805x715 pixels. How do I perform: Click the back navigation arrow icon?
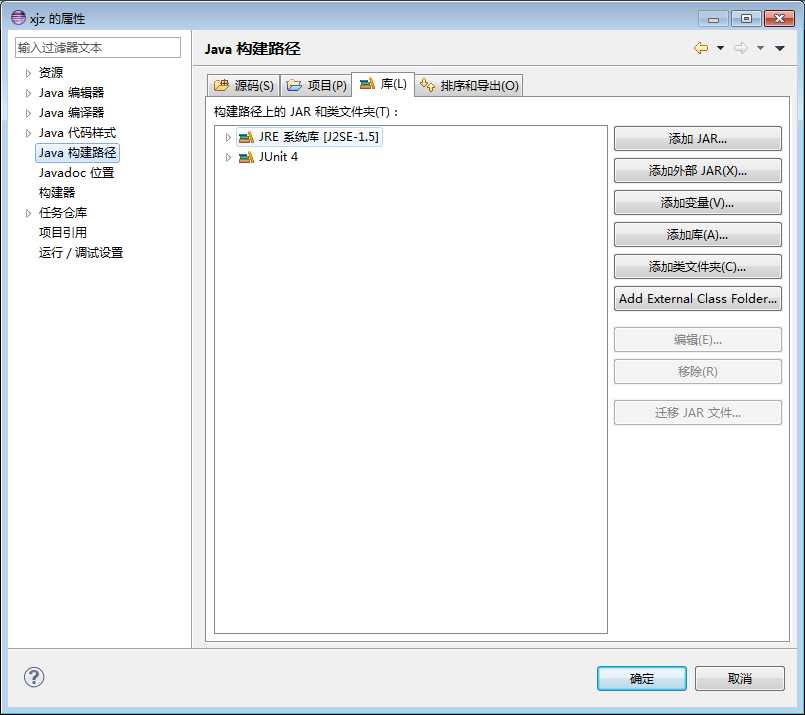point(701,48)
